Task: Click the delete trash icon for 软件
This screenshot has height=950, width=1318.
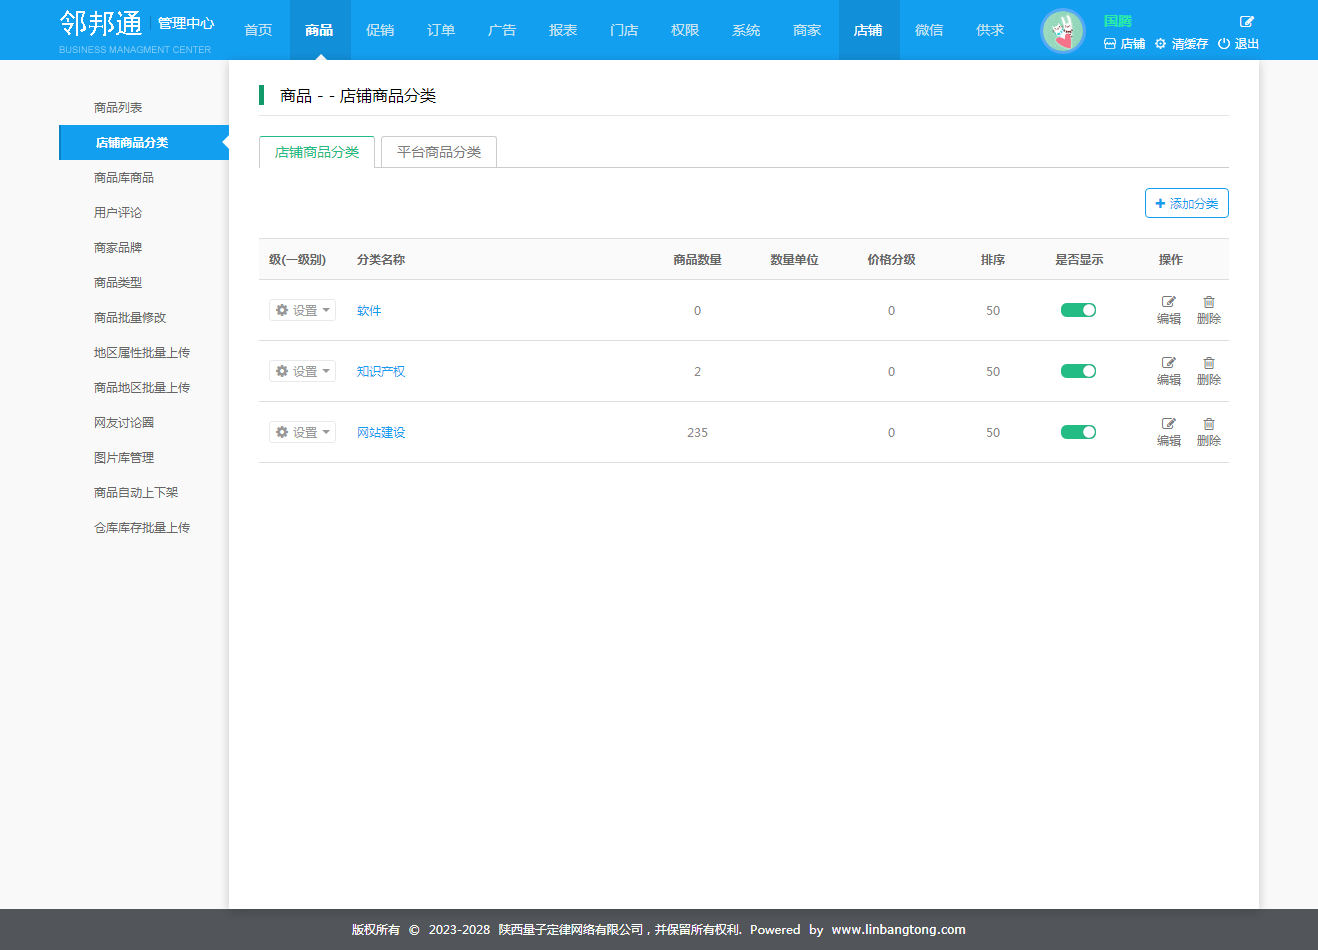Action: point(1208,302)
